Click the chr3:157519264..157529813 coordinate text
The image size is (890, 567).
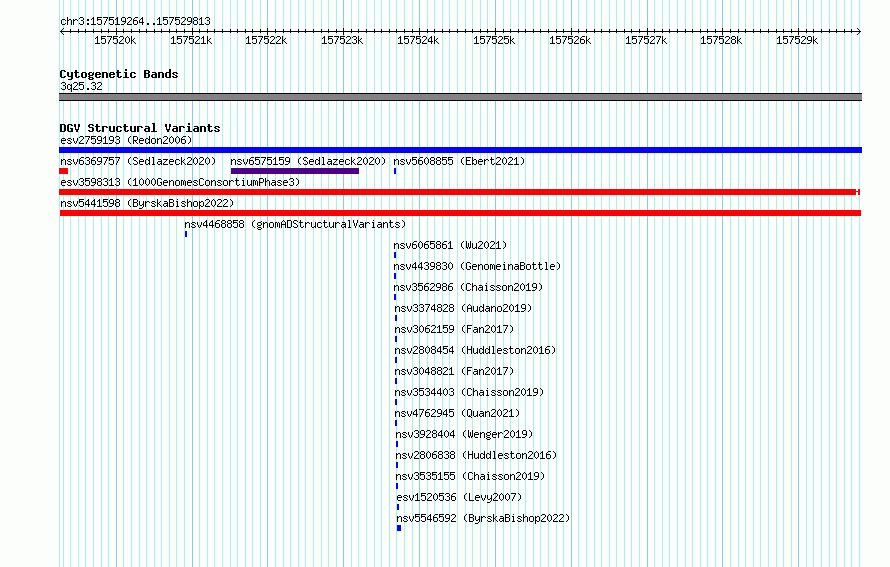tap(135, 21)
